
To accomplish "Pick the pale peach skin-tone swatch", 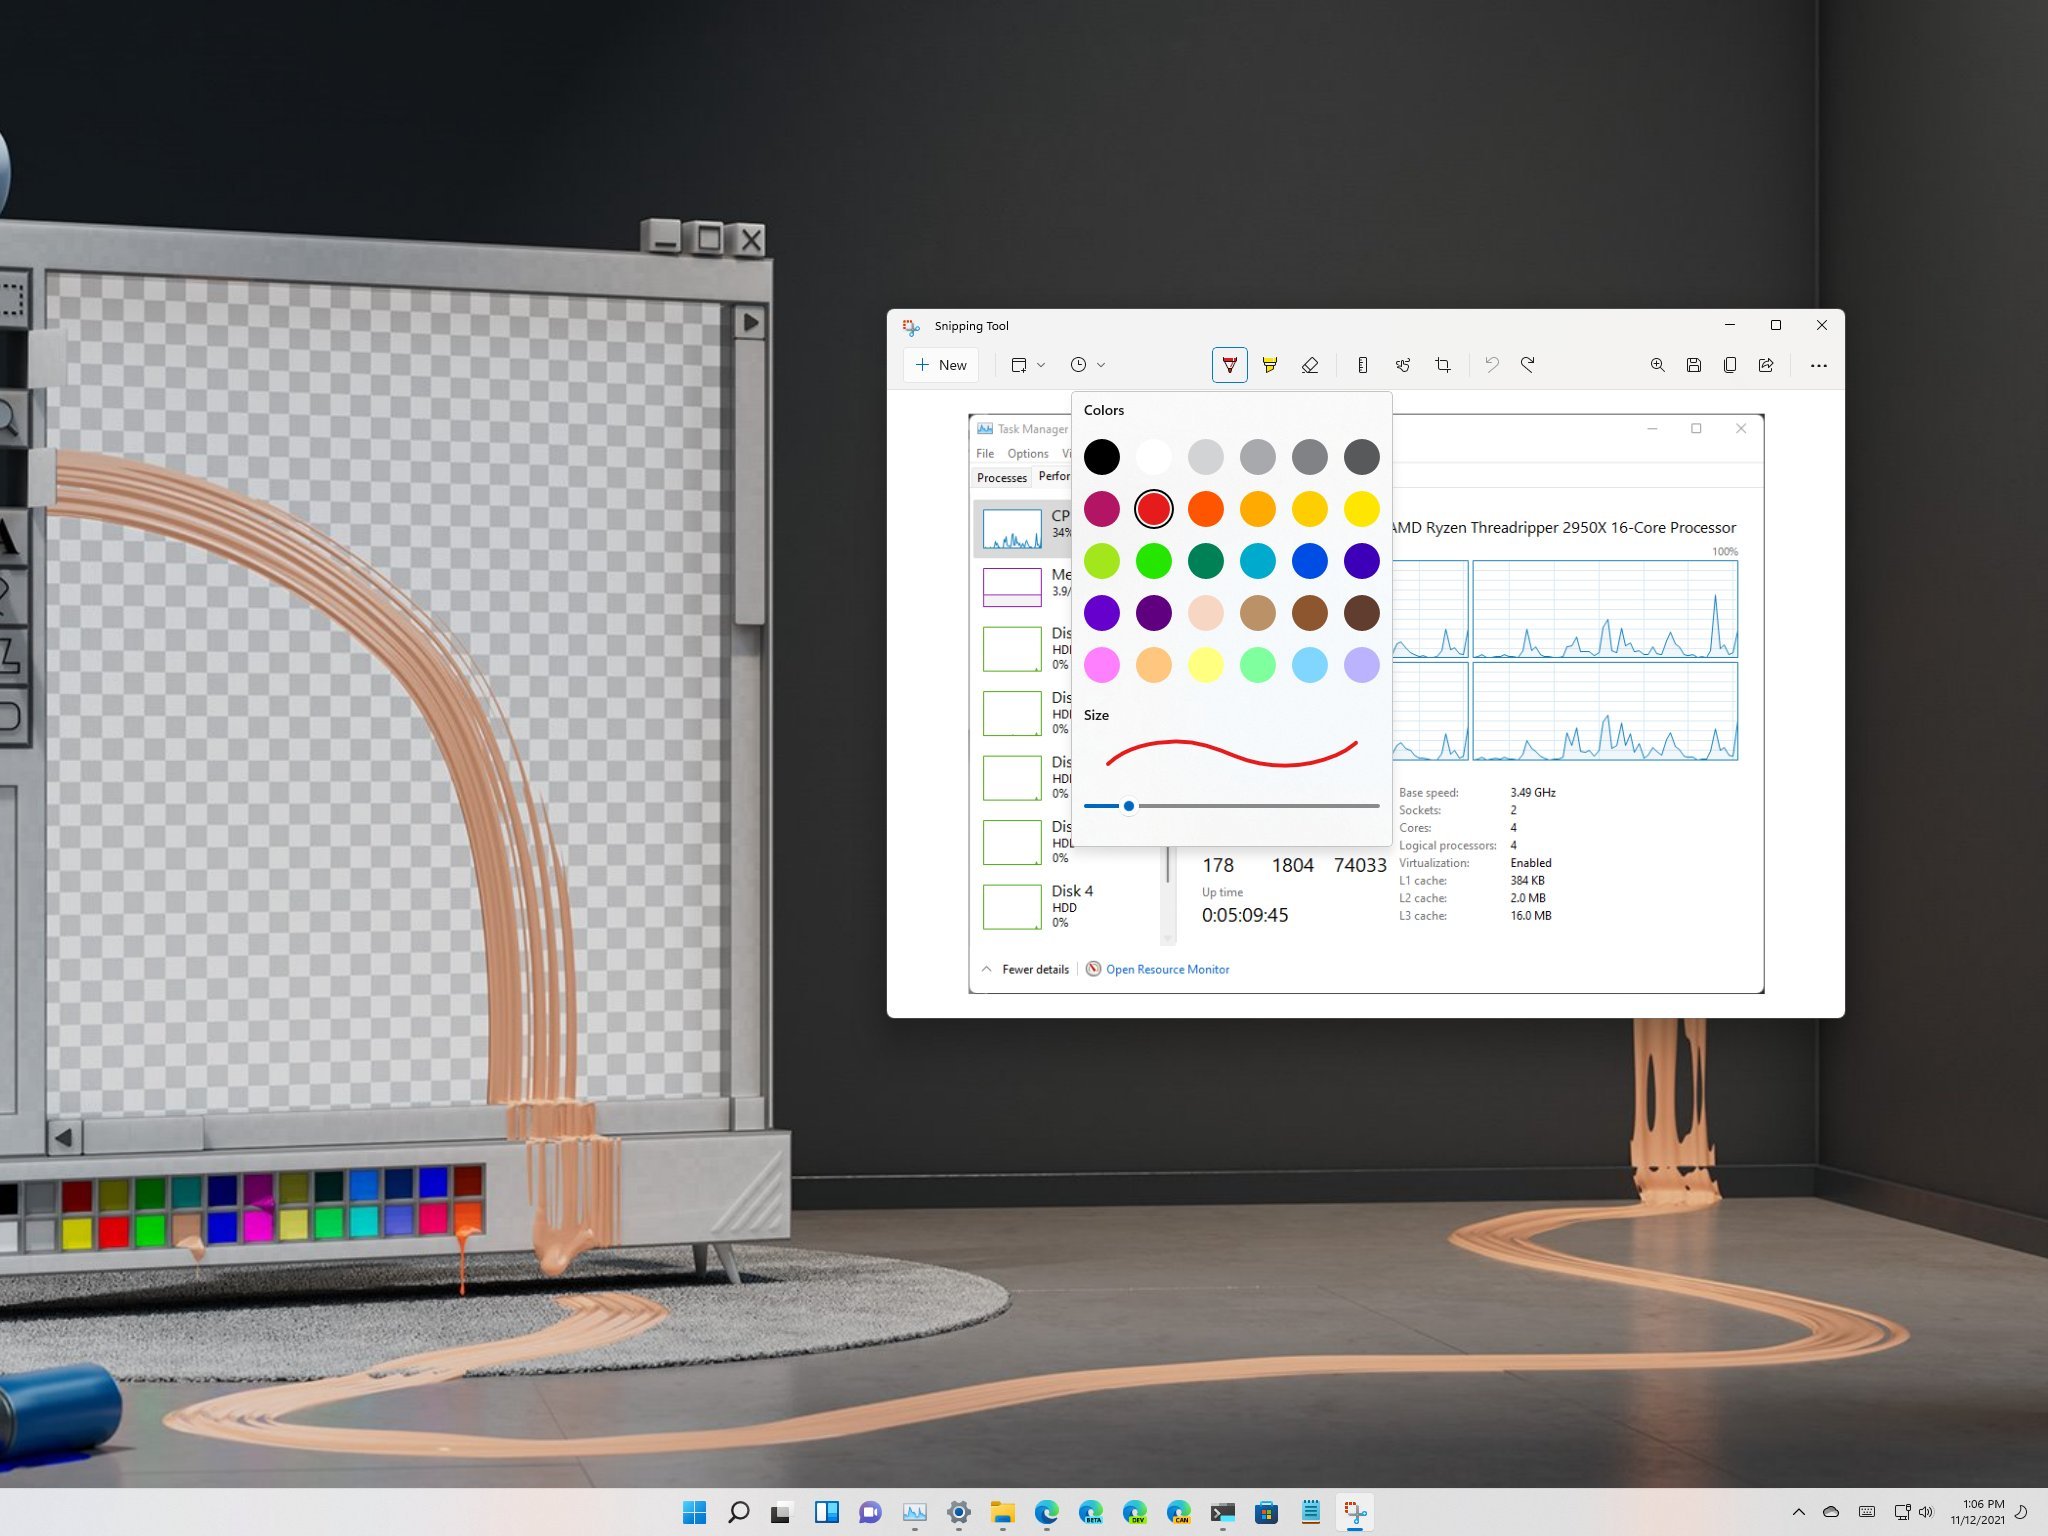I will pos(1205,613).
